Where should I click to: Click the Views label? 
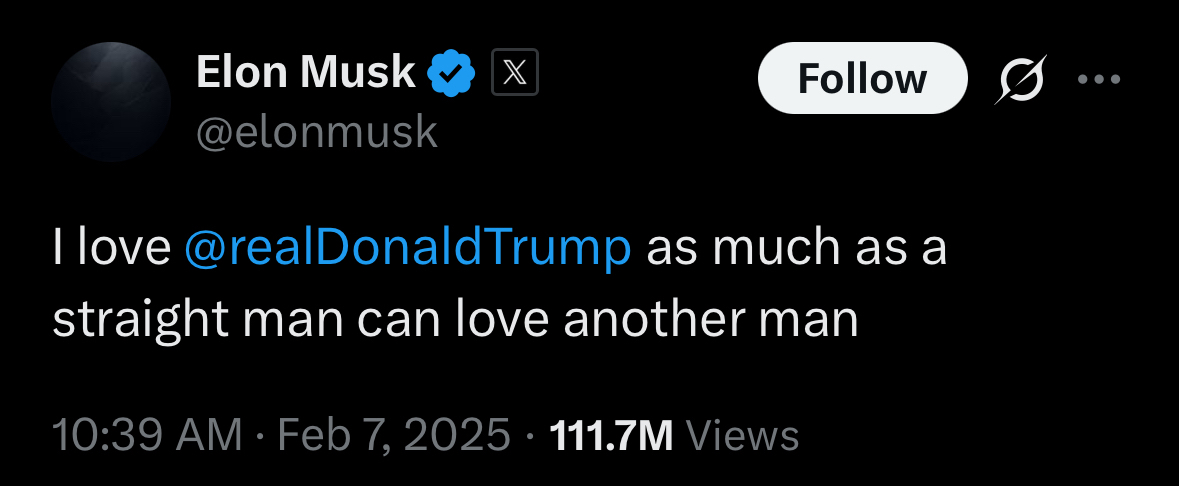[744, 434]
